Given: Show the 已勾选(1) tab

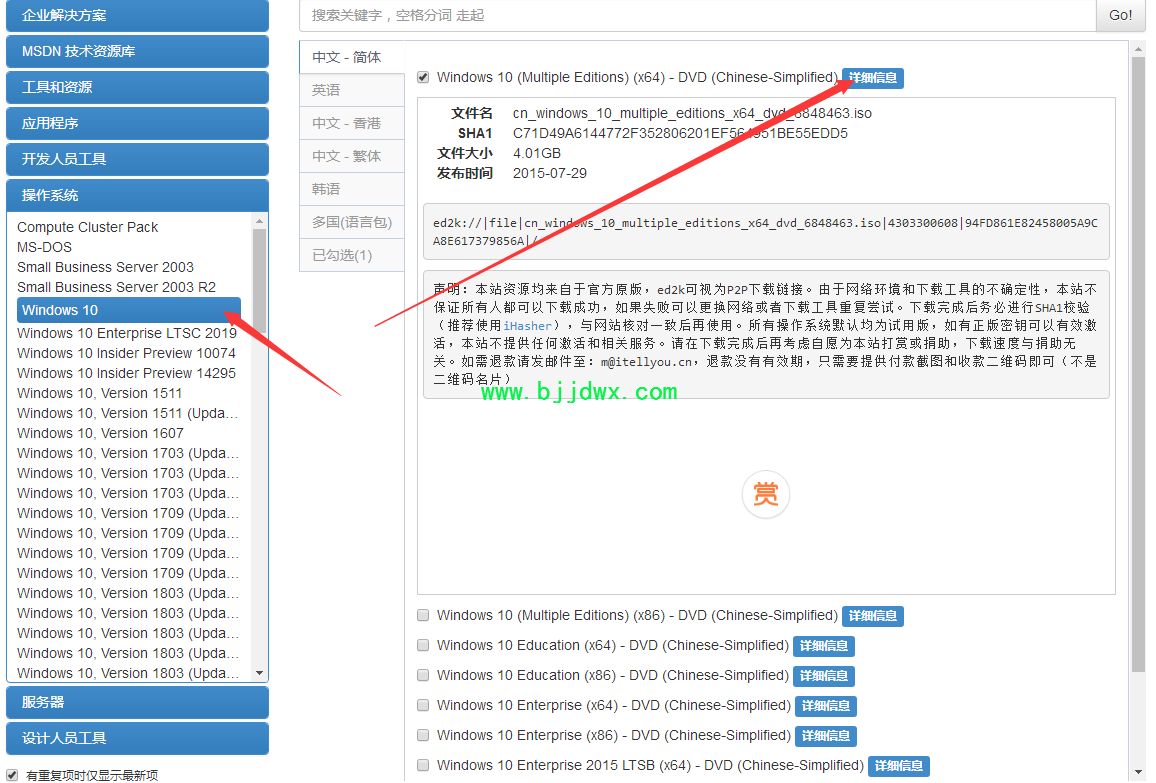Looking at the screenshot, I should click(352, 255).
